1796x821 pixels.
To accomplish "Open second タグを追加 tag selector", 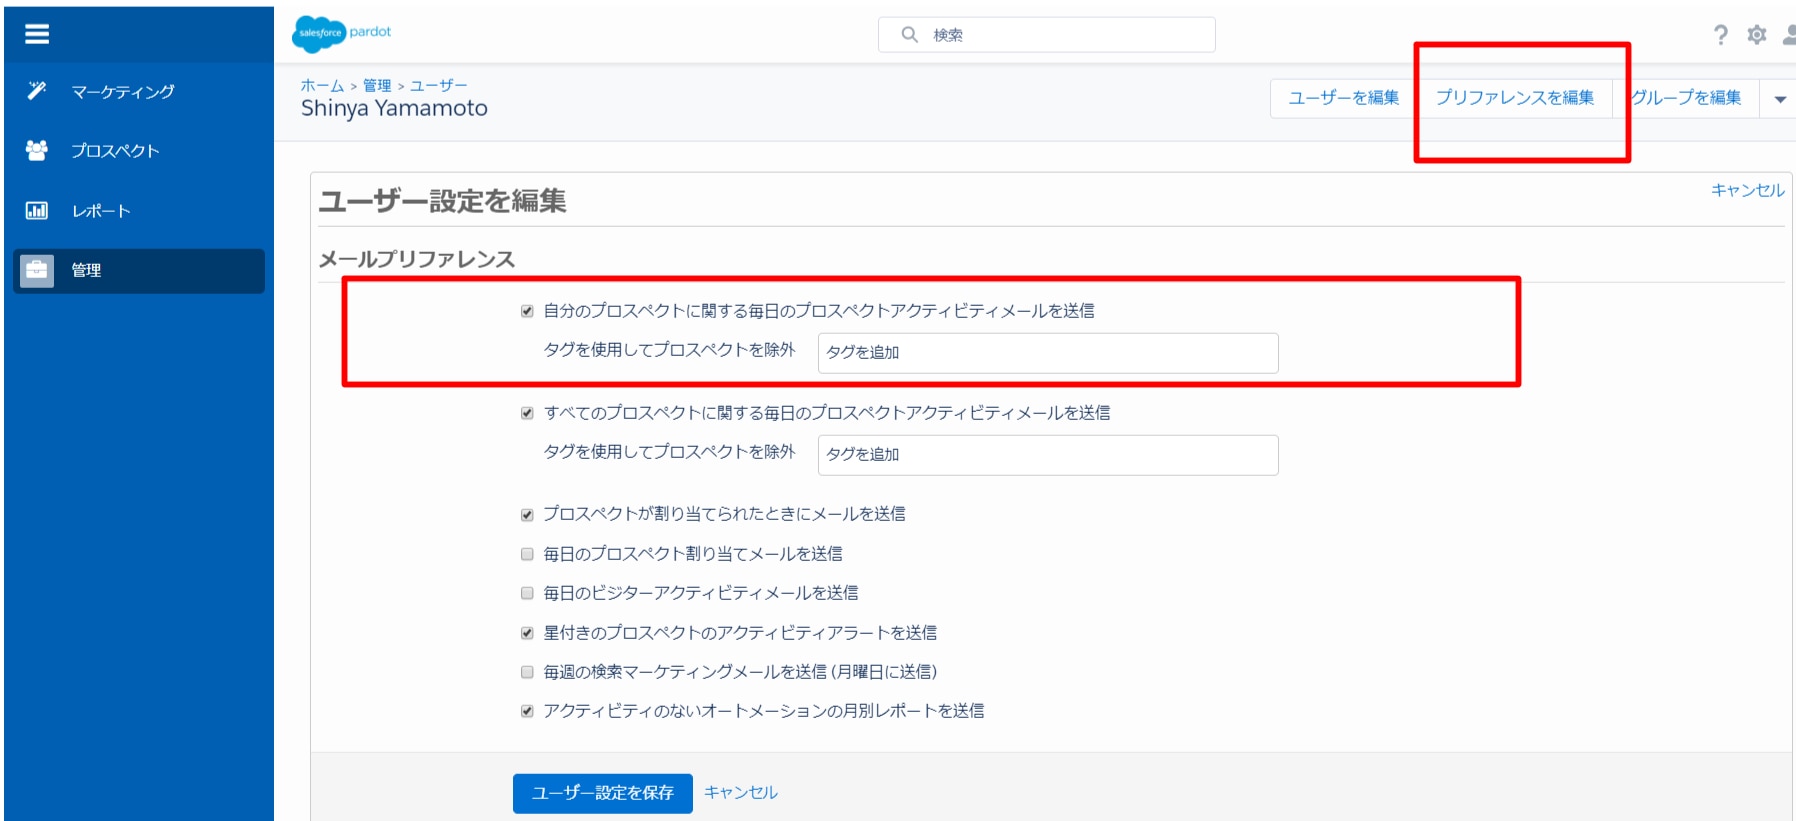I will pos(1048,455).
